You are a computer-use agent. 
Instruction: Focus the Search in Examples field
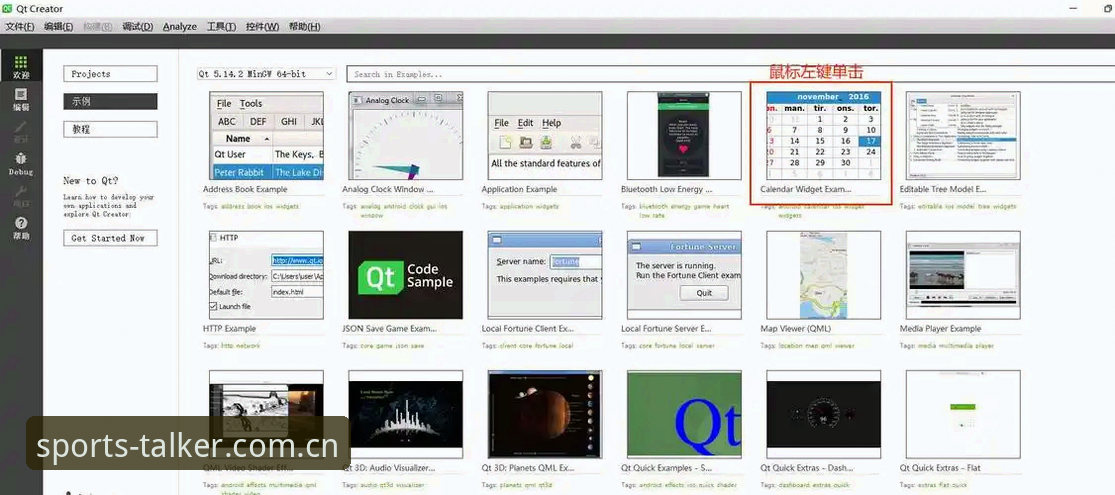coord(730,74)
